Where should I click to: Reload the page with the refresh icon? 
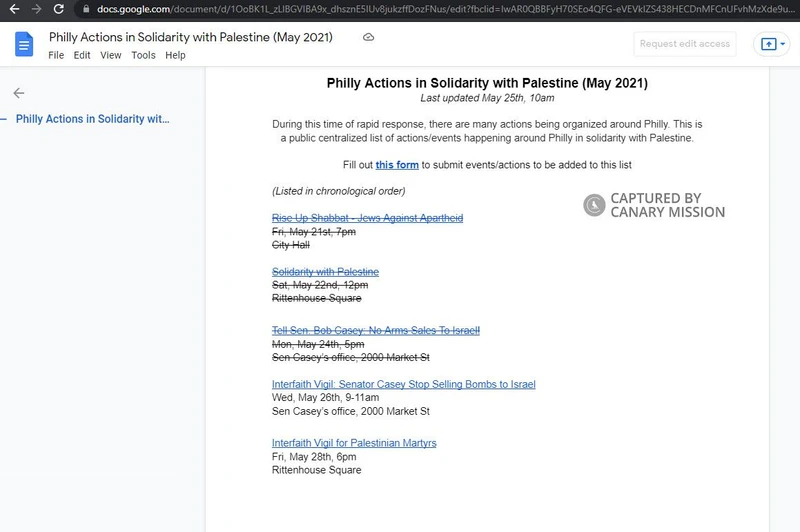[x=59, y=9]
